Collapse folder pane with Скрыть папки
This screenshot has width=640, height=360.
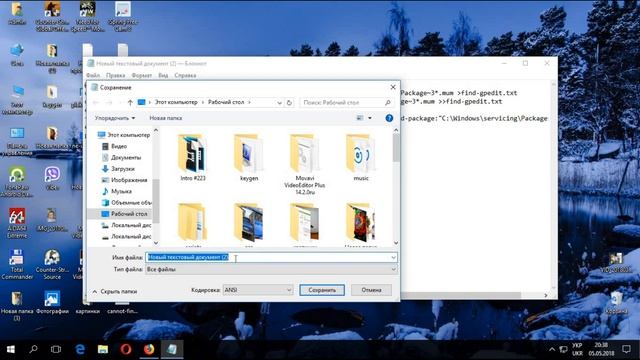pos(115,291)
